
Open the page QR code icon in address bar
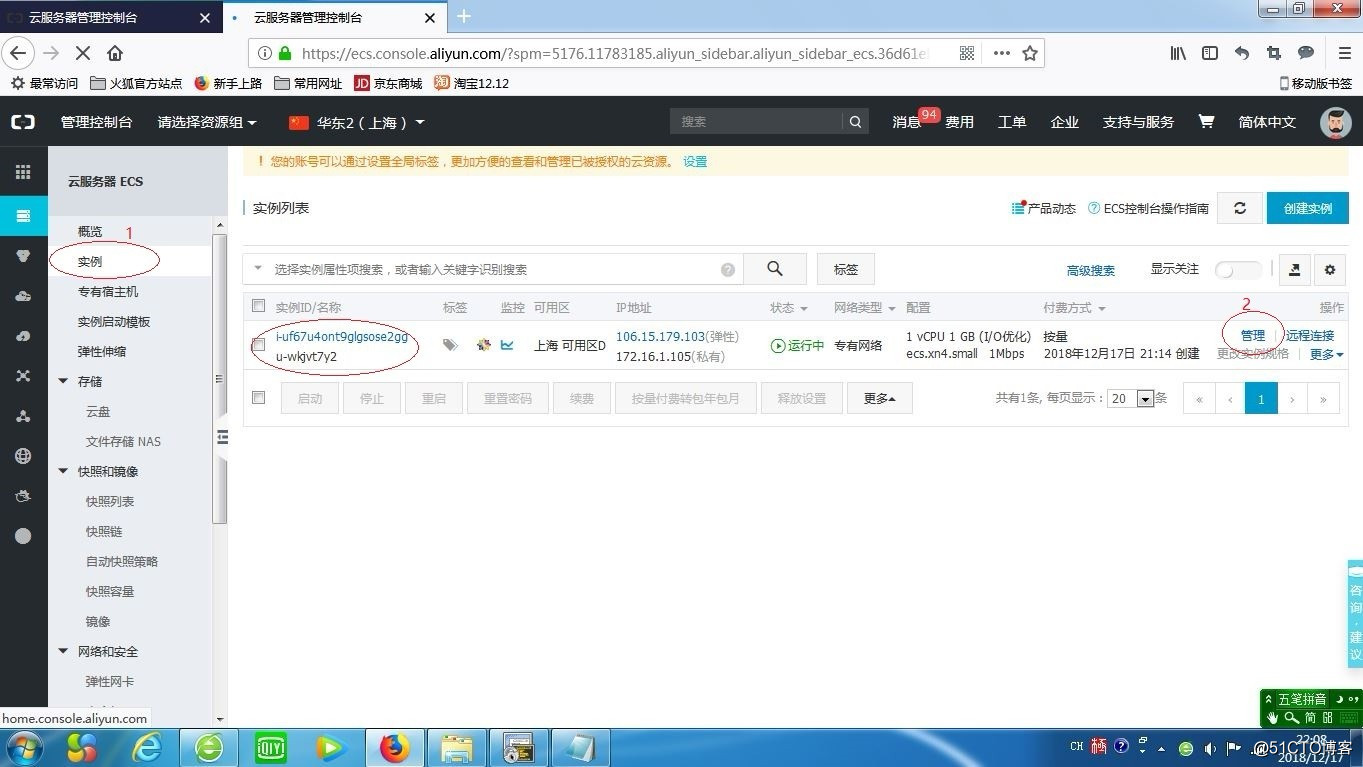967,53
